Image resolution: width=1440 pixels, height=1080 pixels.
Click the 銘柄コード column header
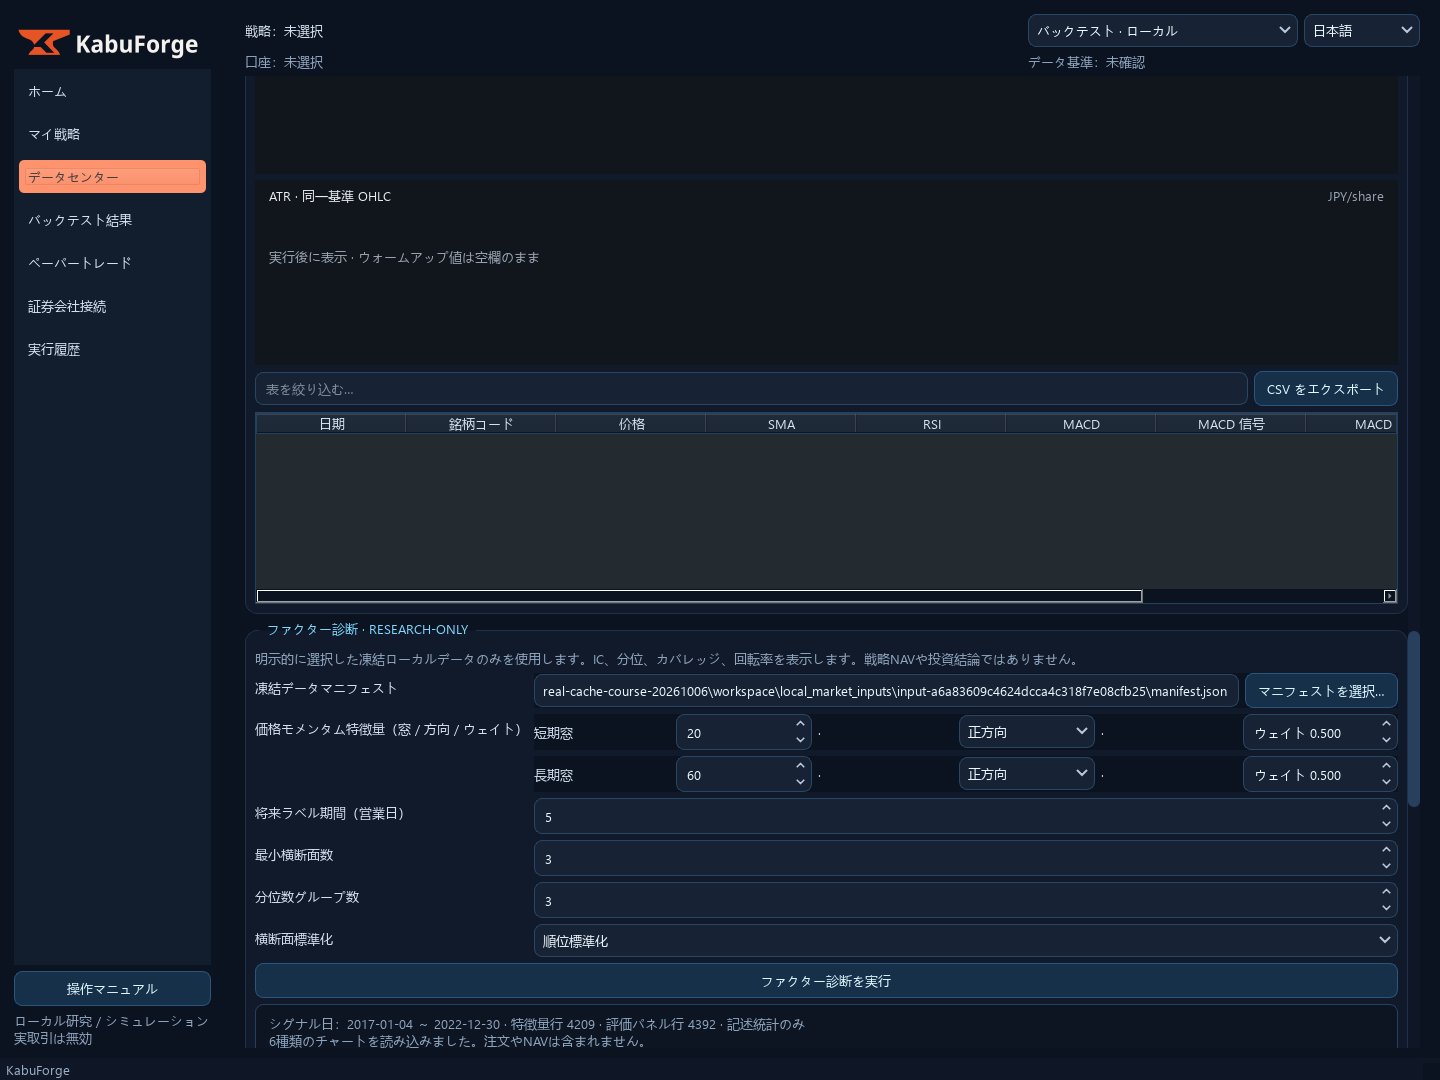(x=481, y=424)
